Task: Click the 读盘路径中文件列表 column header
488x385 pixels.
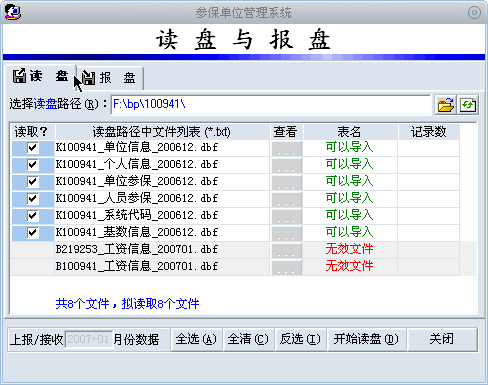Action: [x=162, y=132]
